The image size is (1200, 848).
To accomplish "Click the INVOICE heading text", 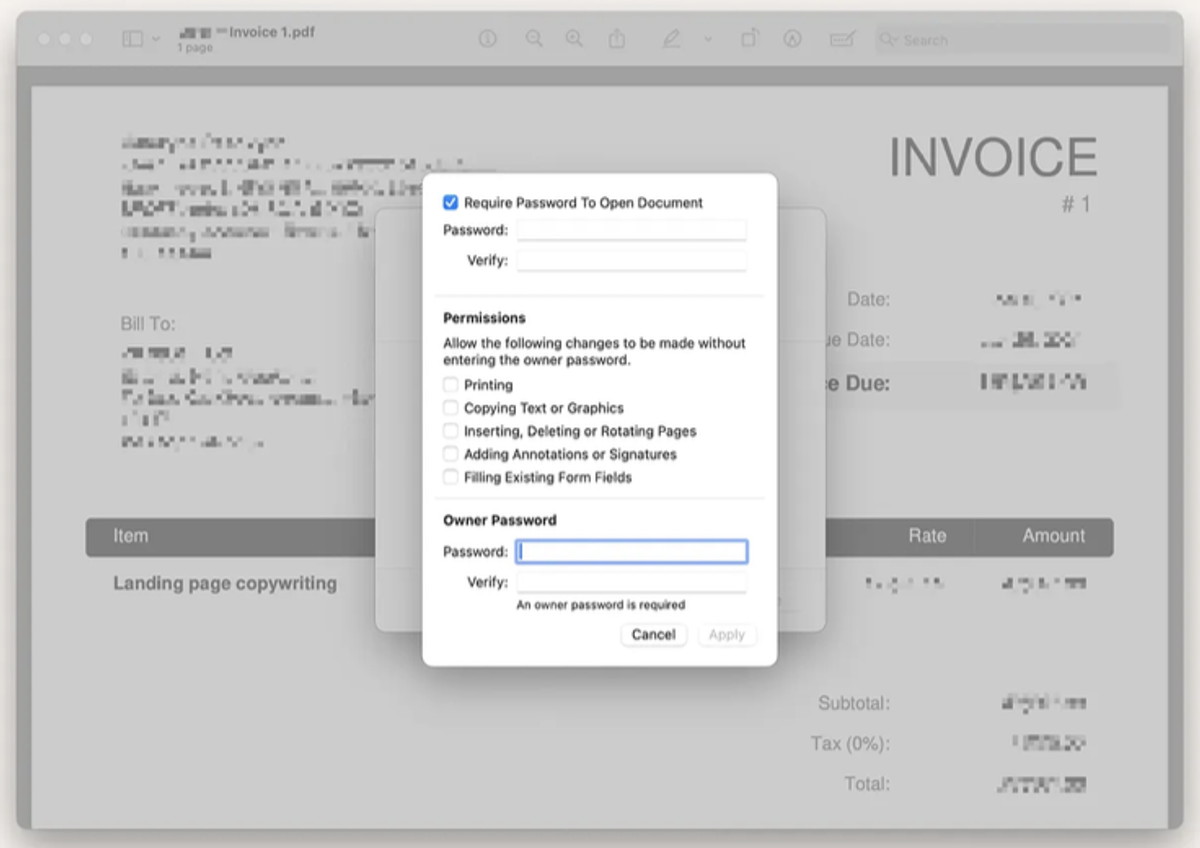I will pyautogui.click(x=993, y=157).
